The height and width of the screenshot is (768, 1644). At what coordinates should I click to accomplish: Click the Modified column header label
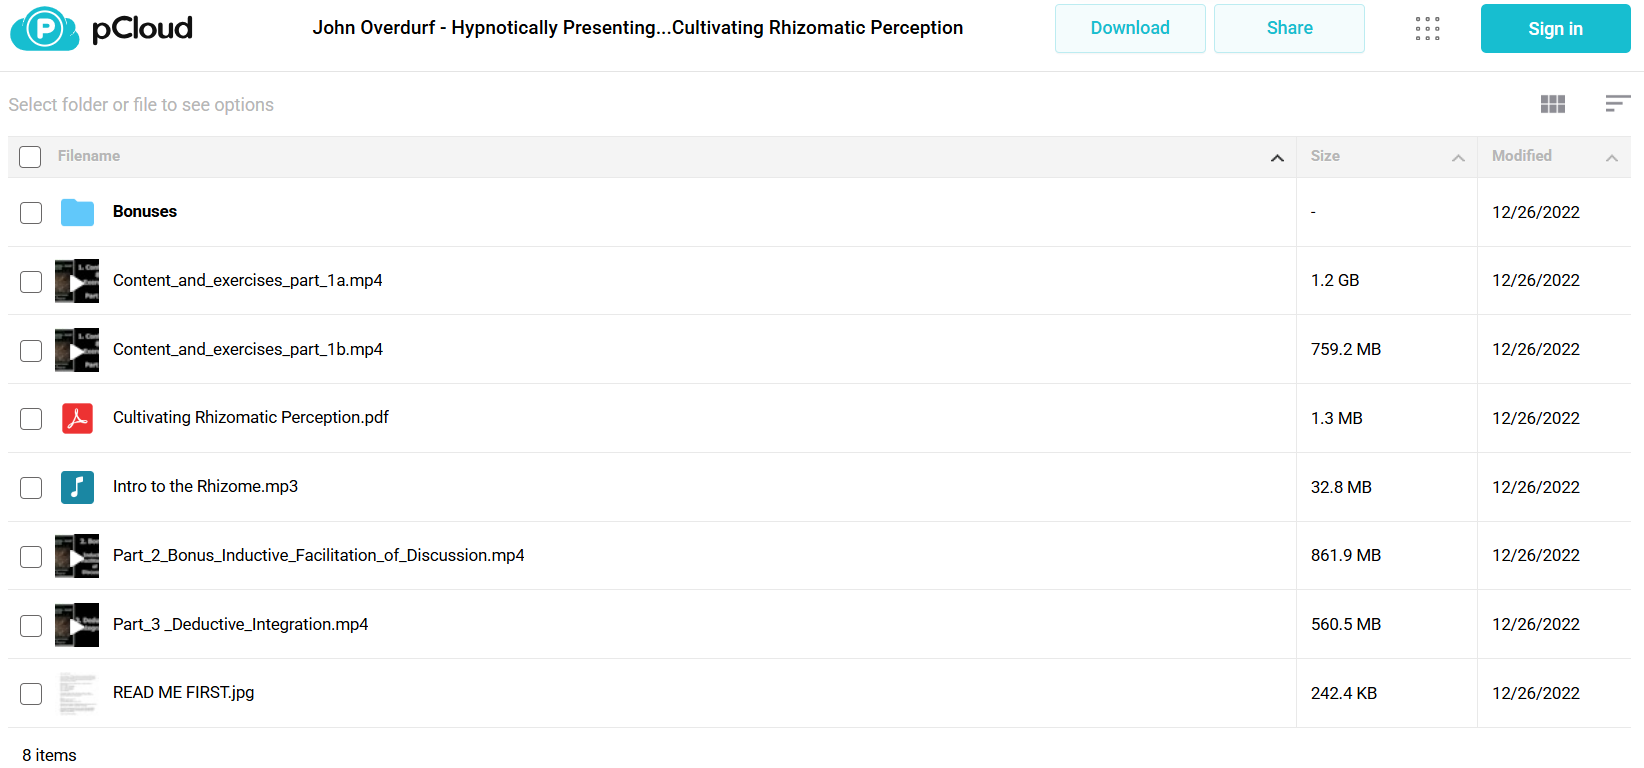(1522, 156)
